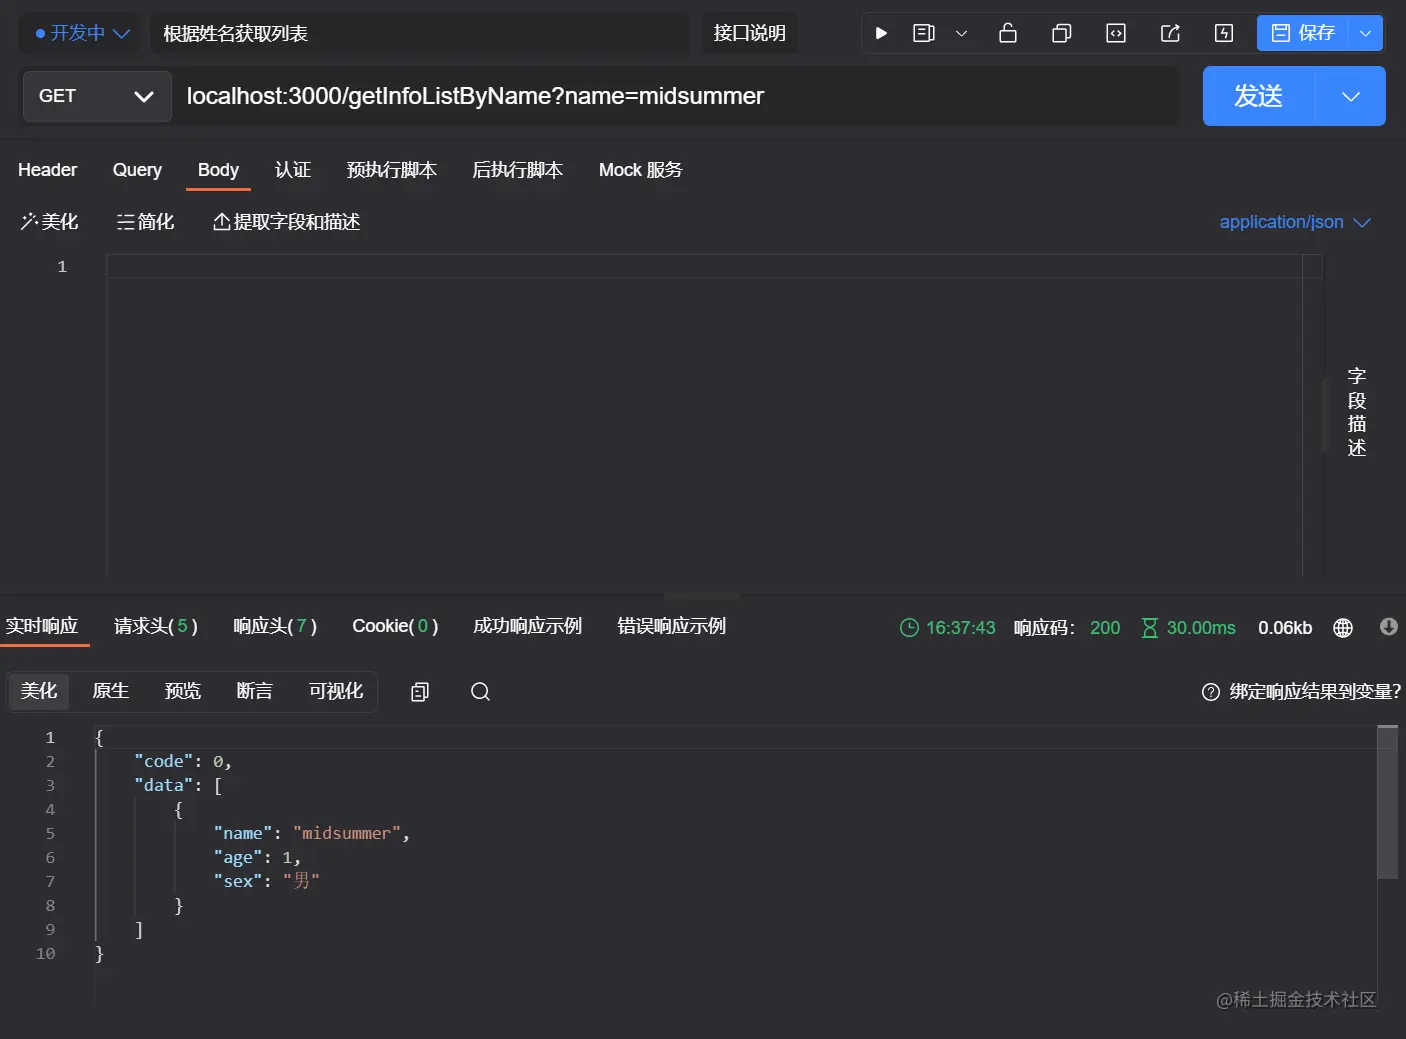Open 接口说明 description button
1406x1039 pixels.
coord(749,33)
